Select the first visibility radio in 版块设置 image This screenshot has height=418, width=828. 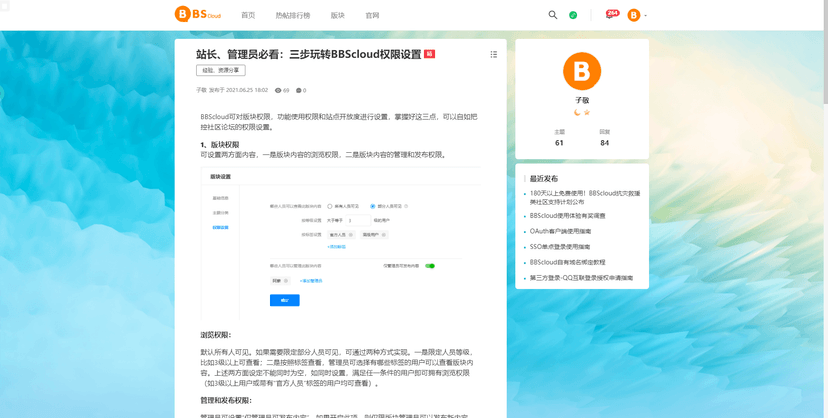(330, 206)
